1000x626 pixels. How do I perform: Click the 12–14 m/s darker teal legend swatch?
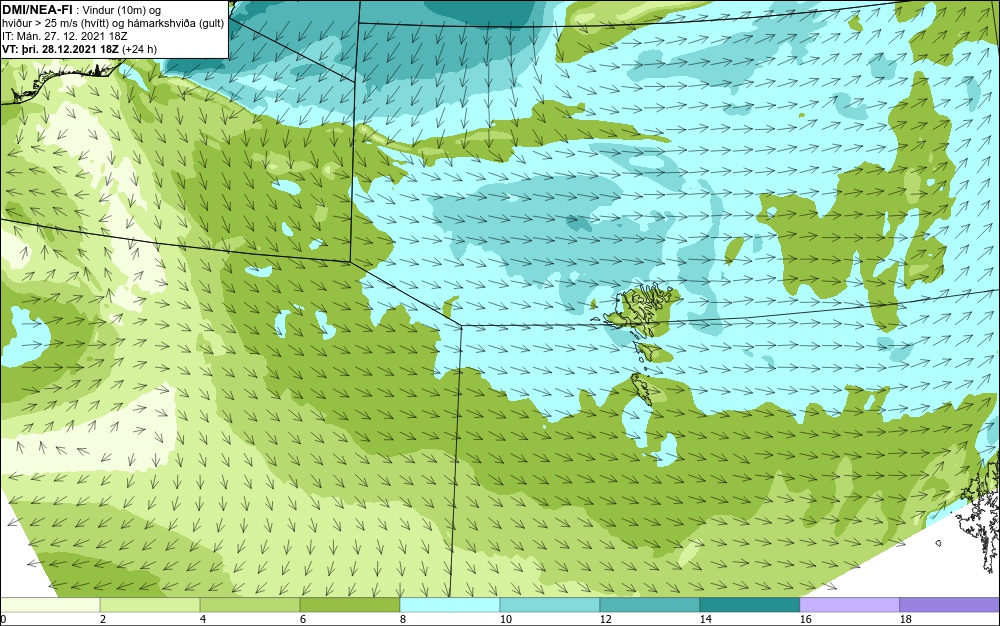click(649, 604)
